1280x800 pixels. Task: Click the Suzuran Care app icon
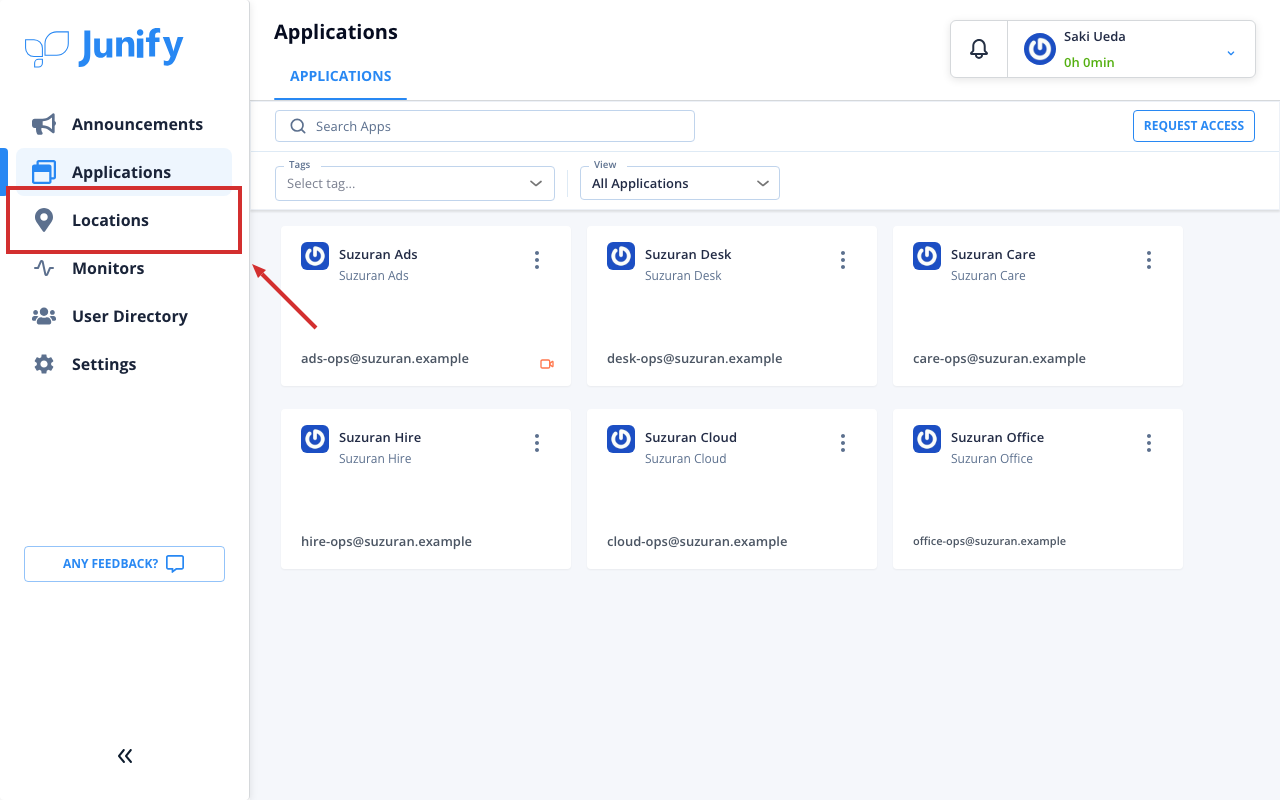coord(927,256)
